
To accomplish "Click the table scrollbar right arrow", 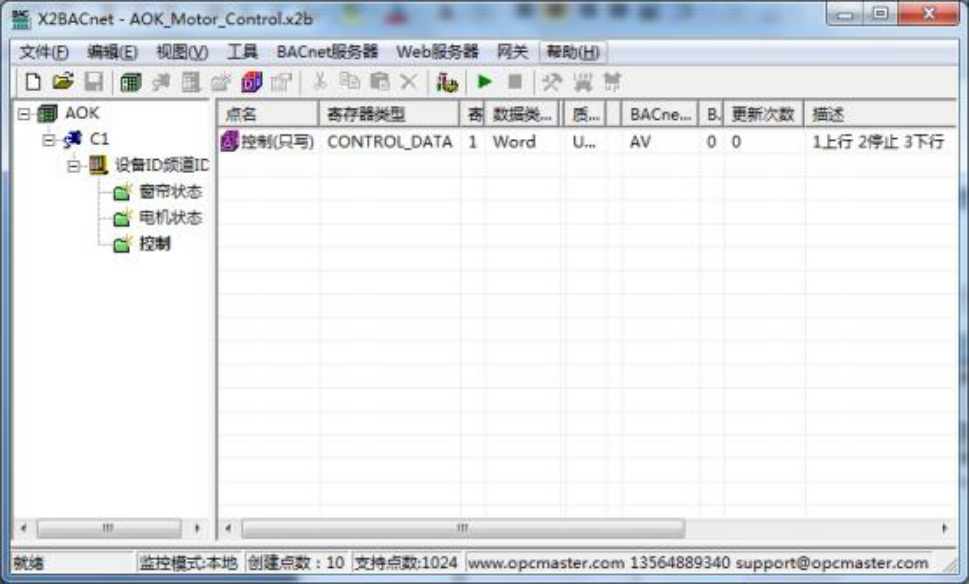I will 944,528.
